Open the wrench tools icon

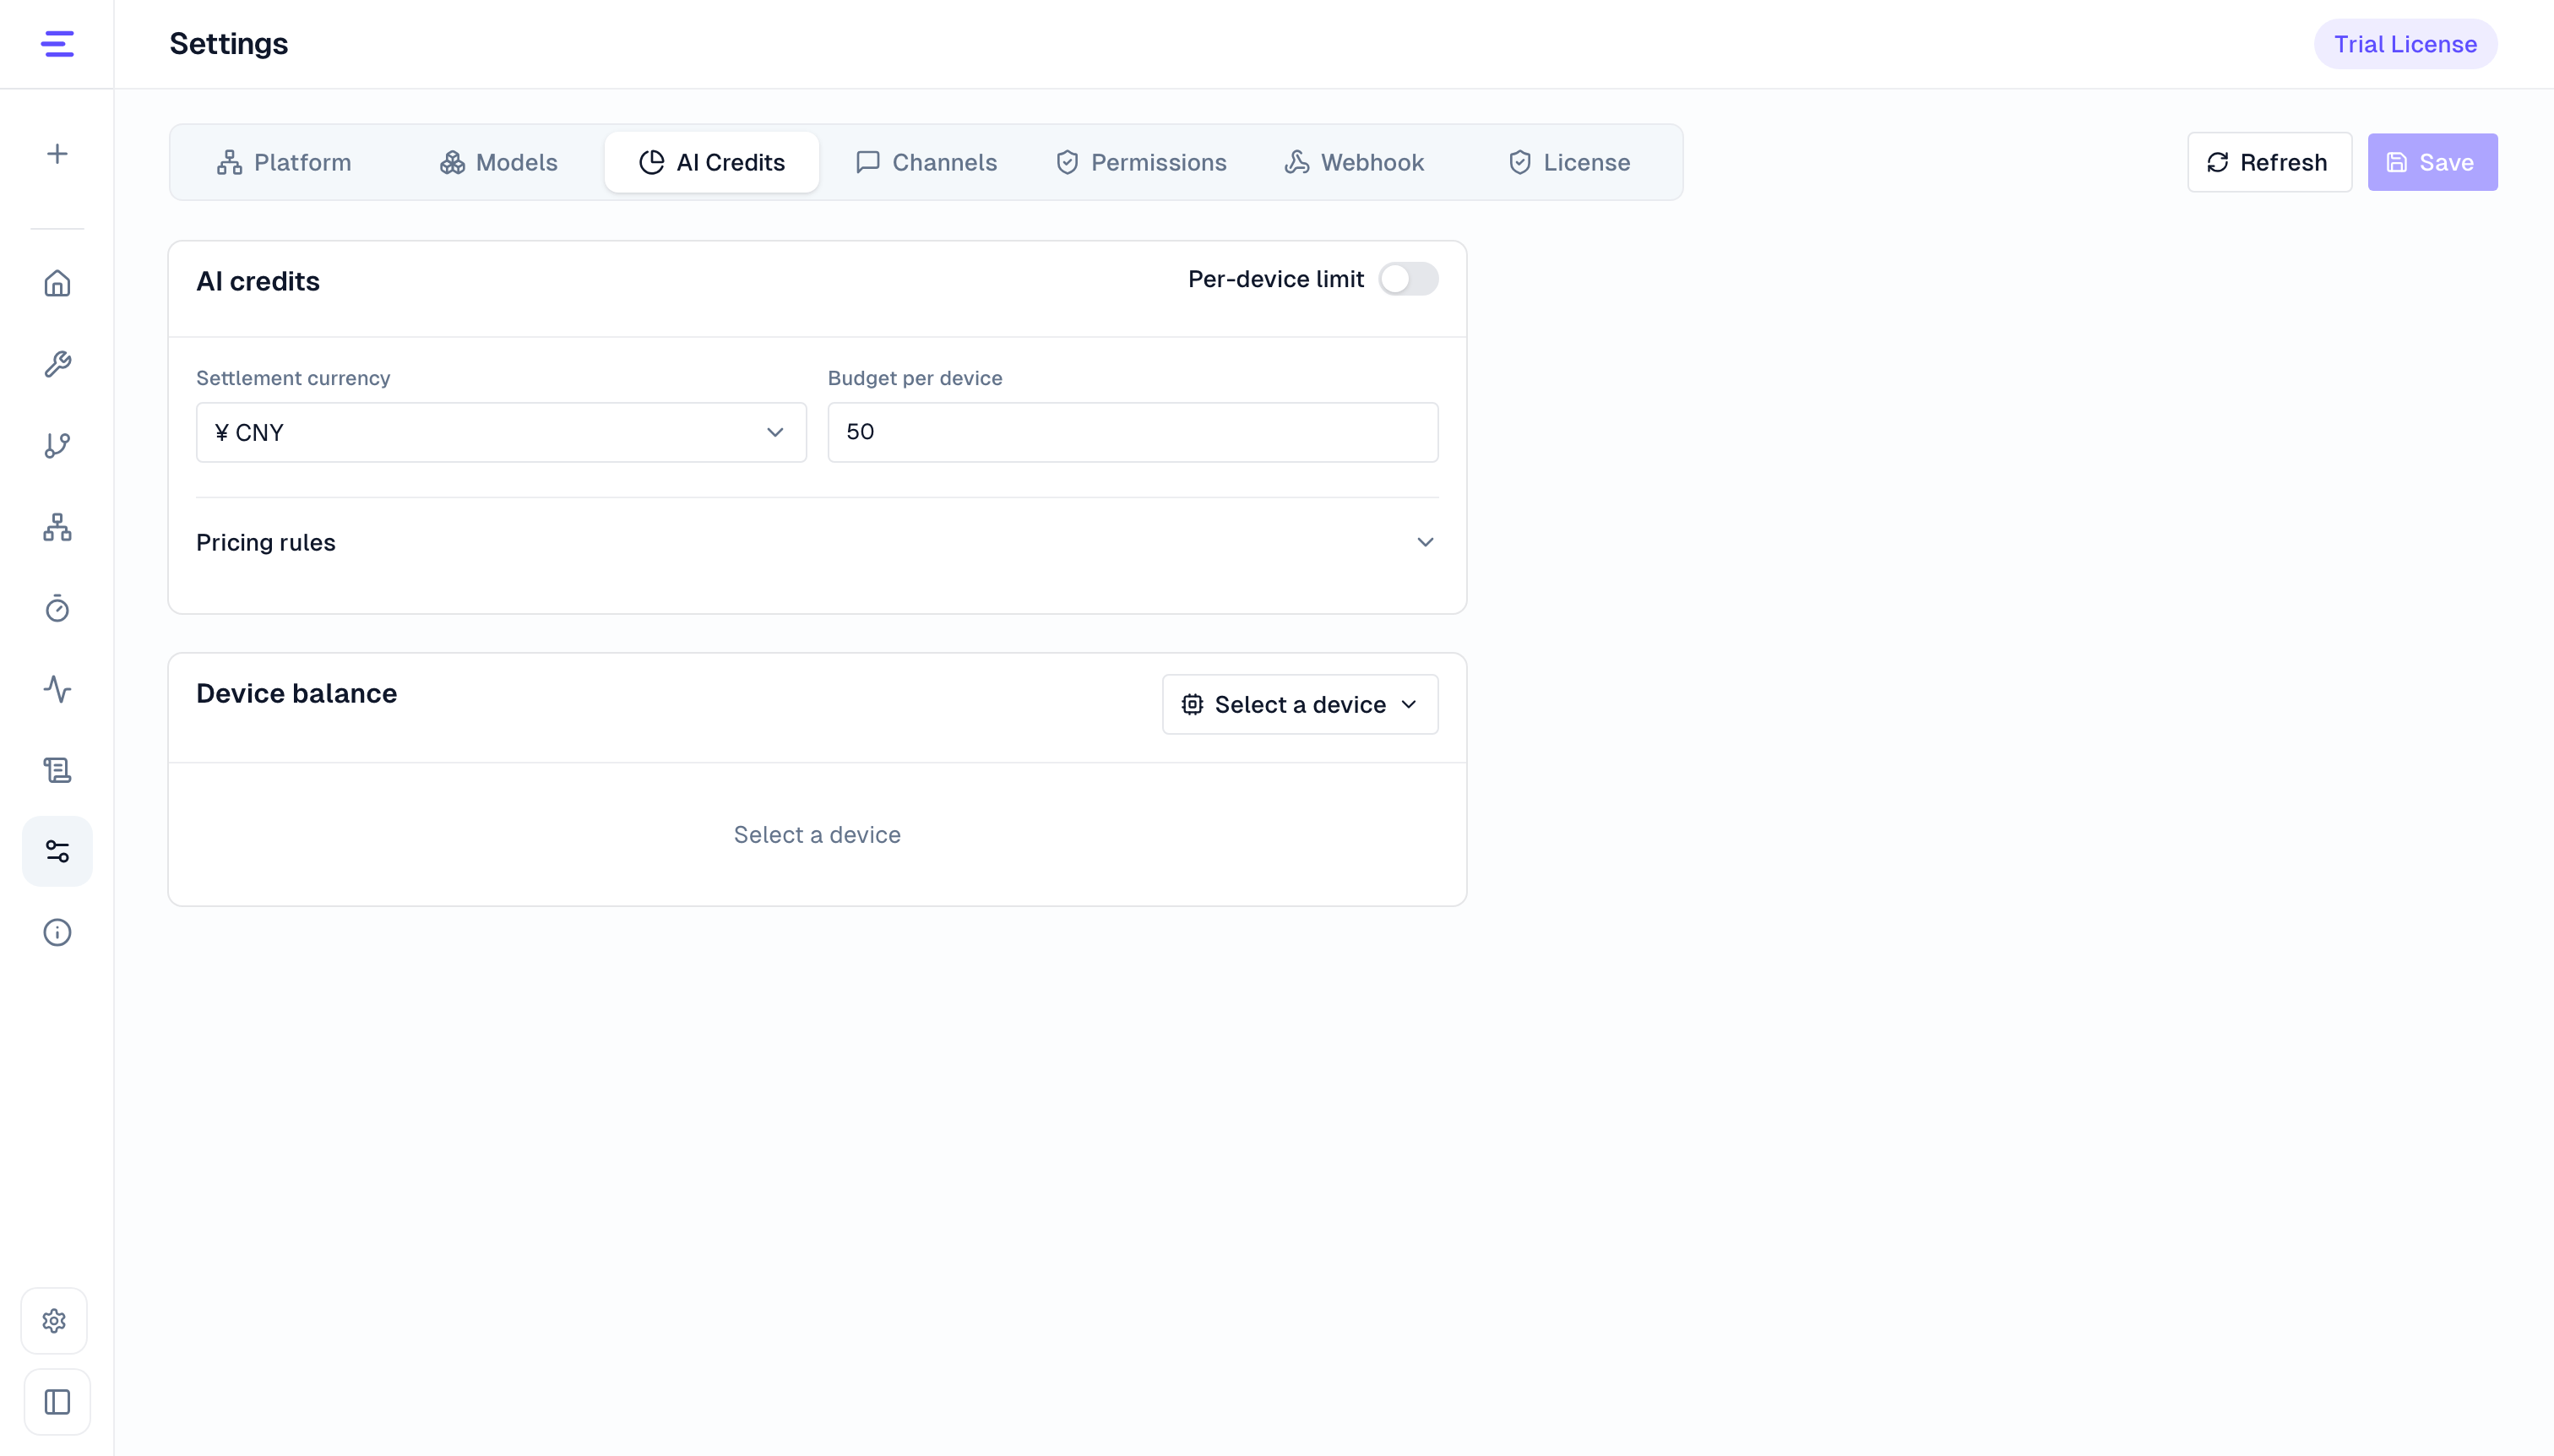pos(57,364)
